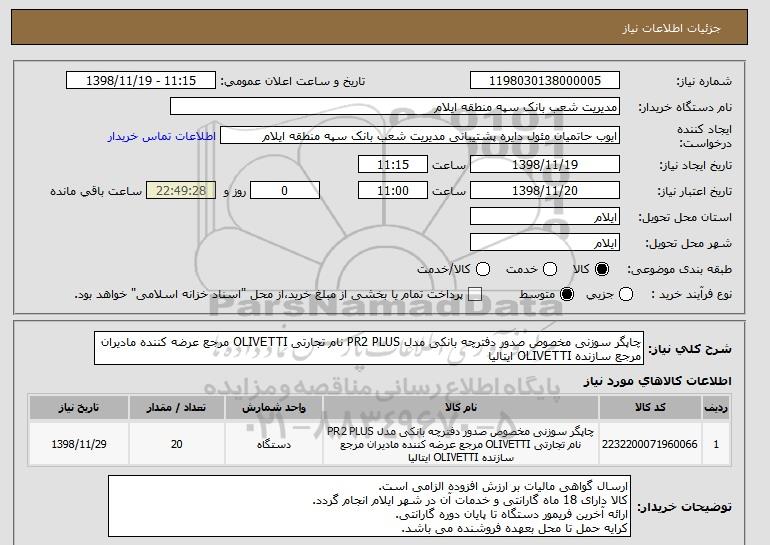This screenshot has width=770, height=545.
Task: Click the creation time field 11:15
Action: tap(393, 164)
